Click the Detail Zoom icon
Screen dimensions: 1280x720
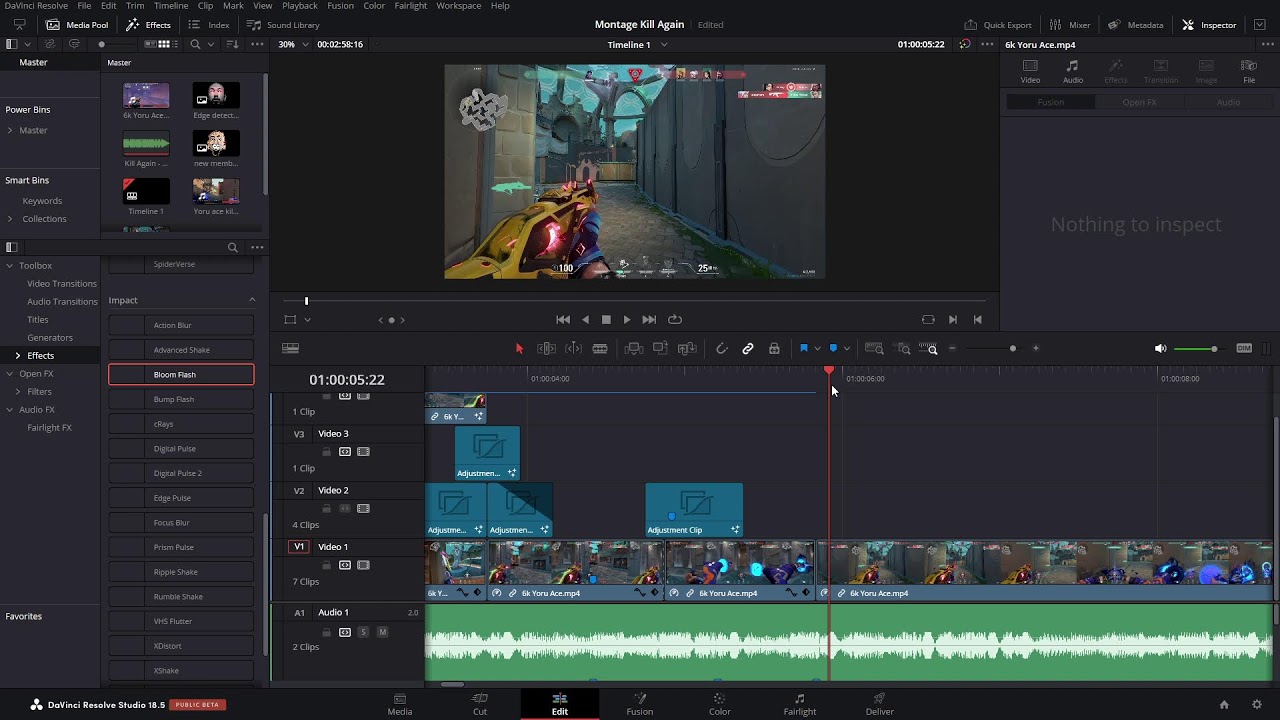[904, 348]
